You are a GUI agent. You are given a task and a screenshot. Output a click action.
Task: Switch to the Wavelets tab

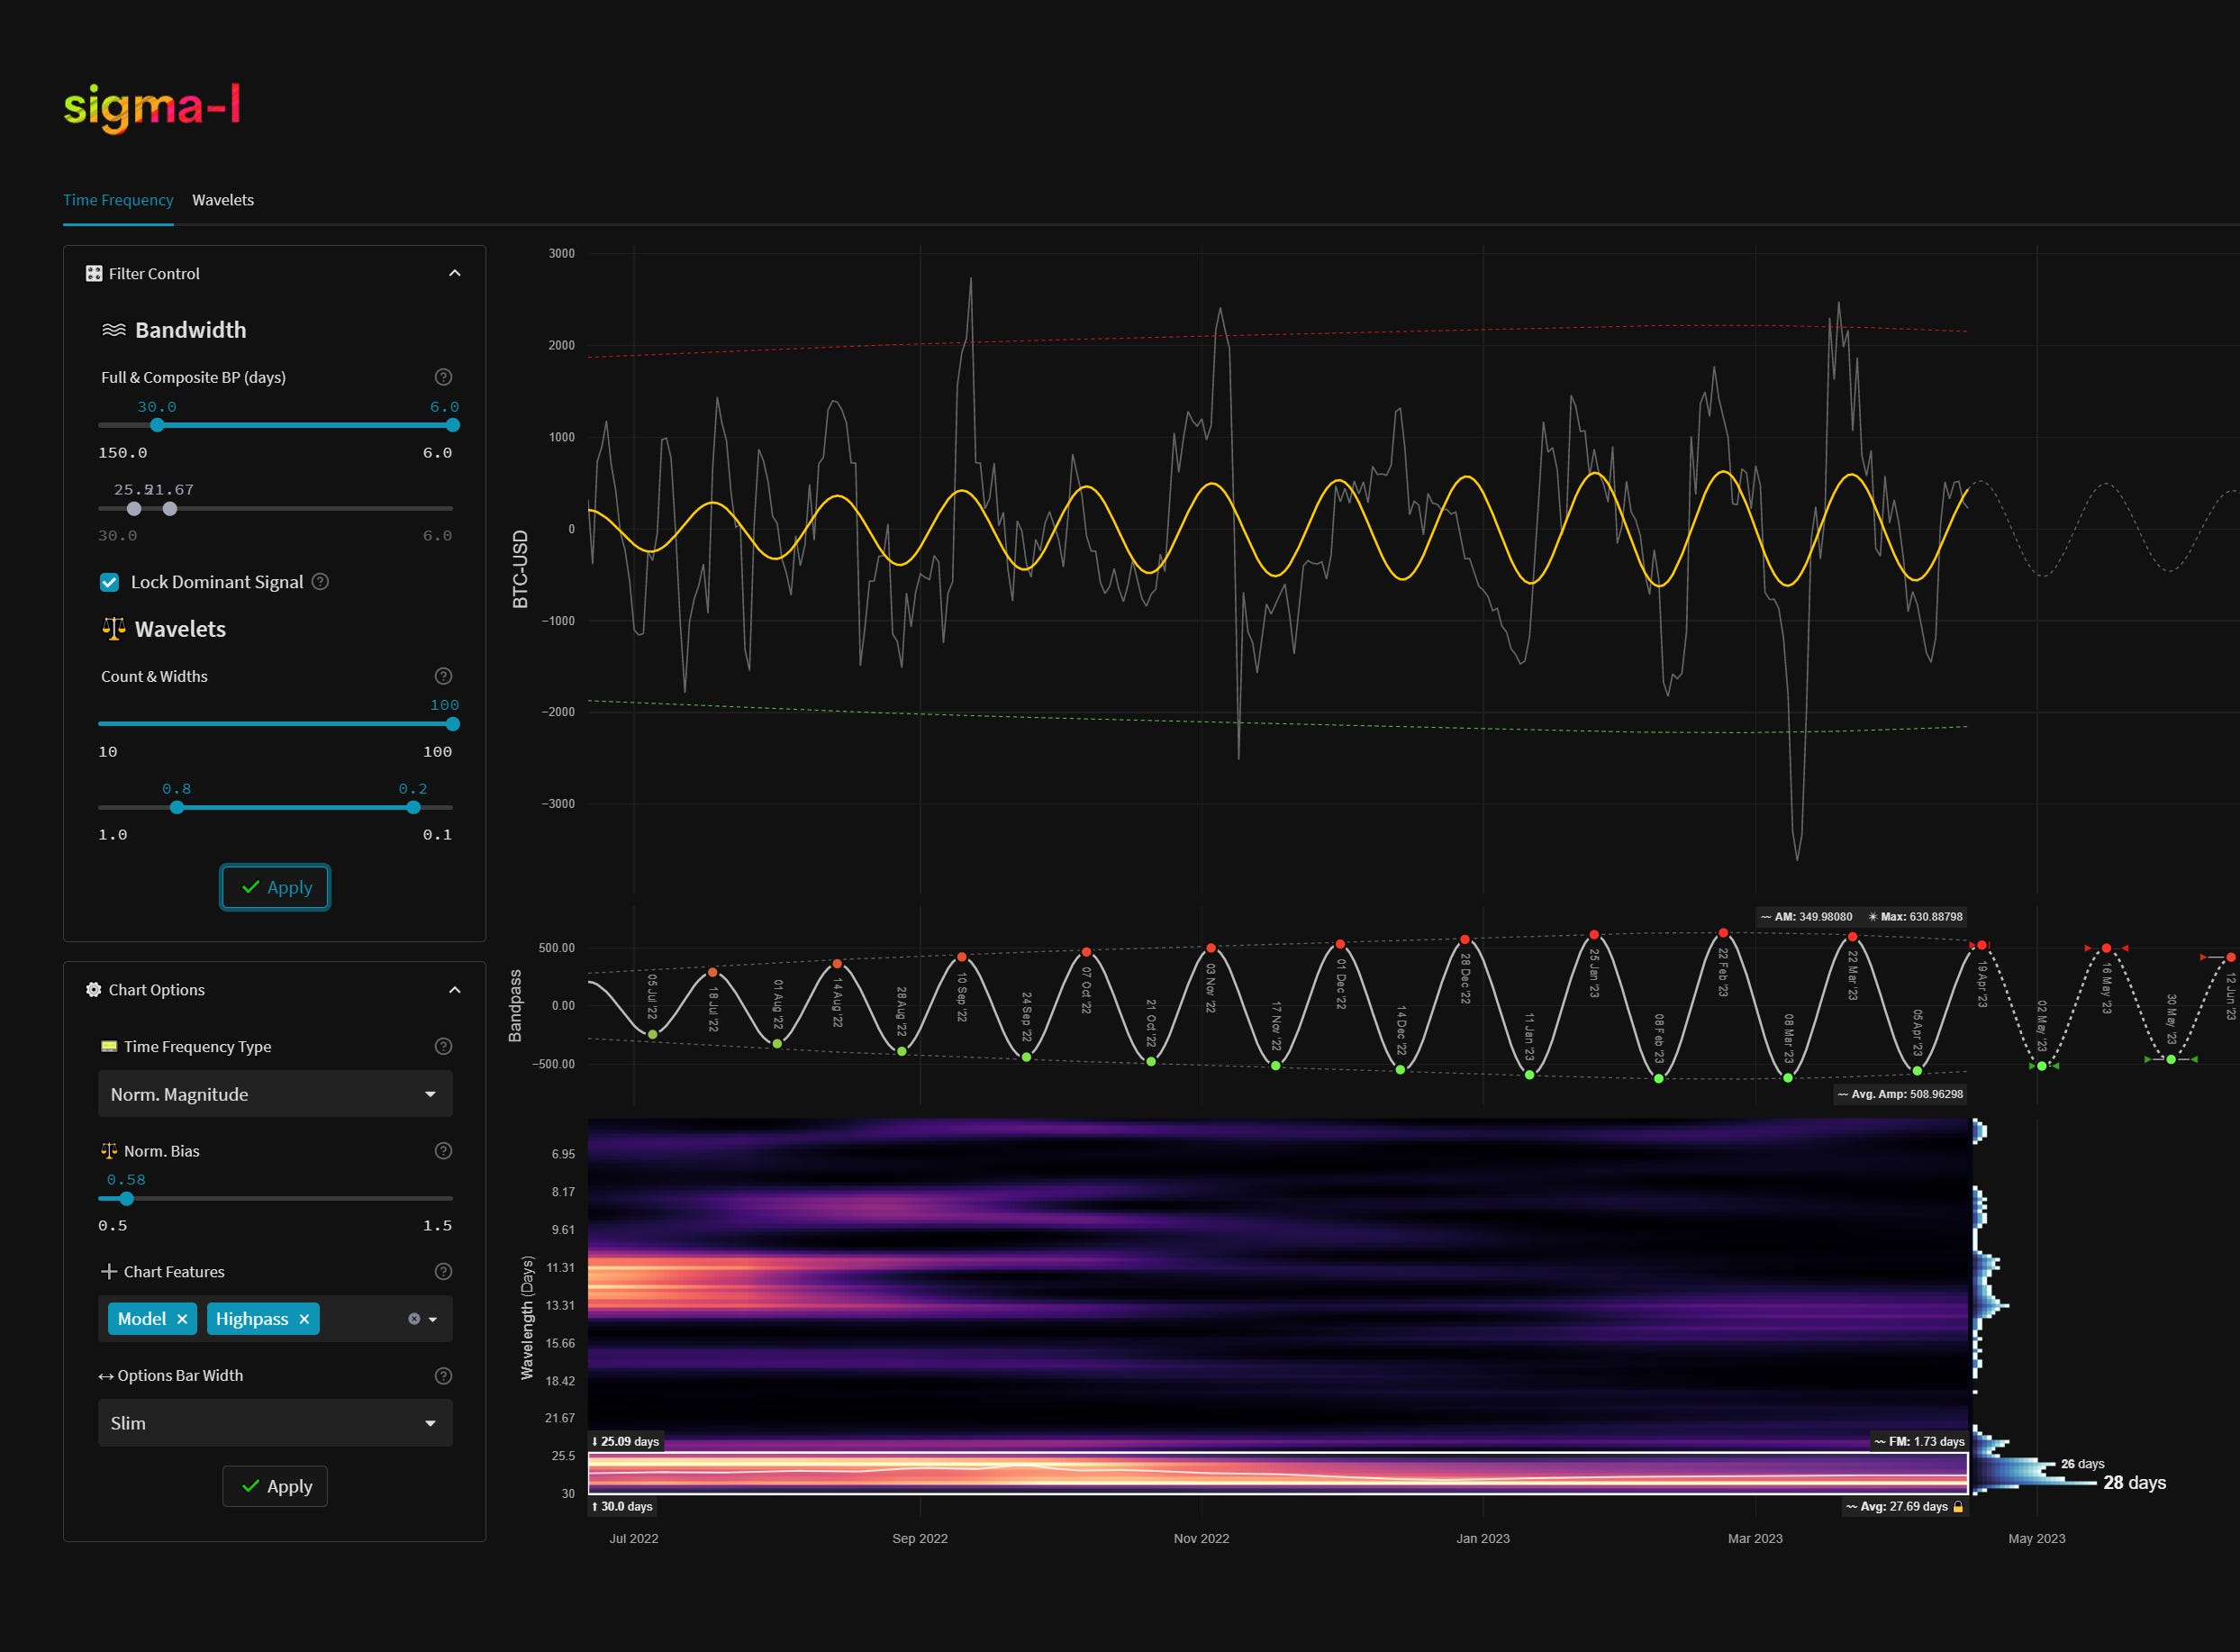tap(223, 200)
